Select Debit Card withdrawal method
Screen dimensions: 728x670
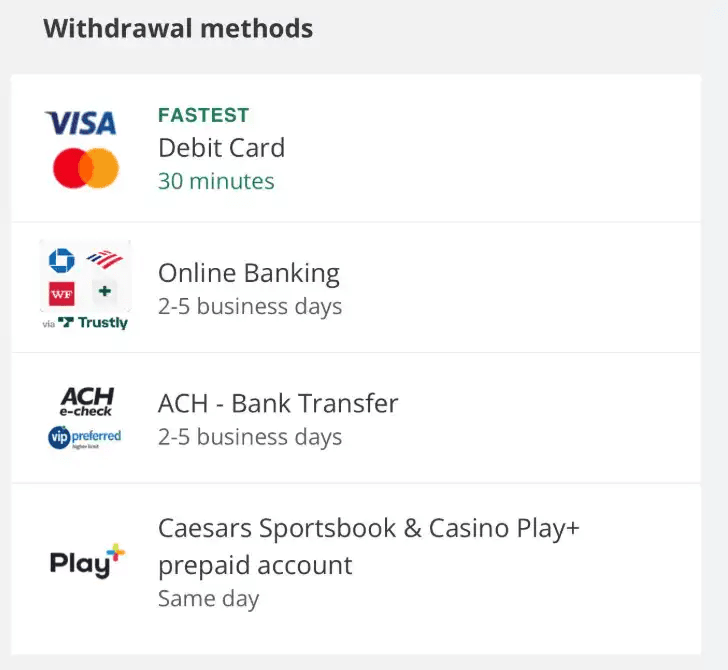(x=356, y=148)
